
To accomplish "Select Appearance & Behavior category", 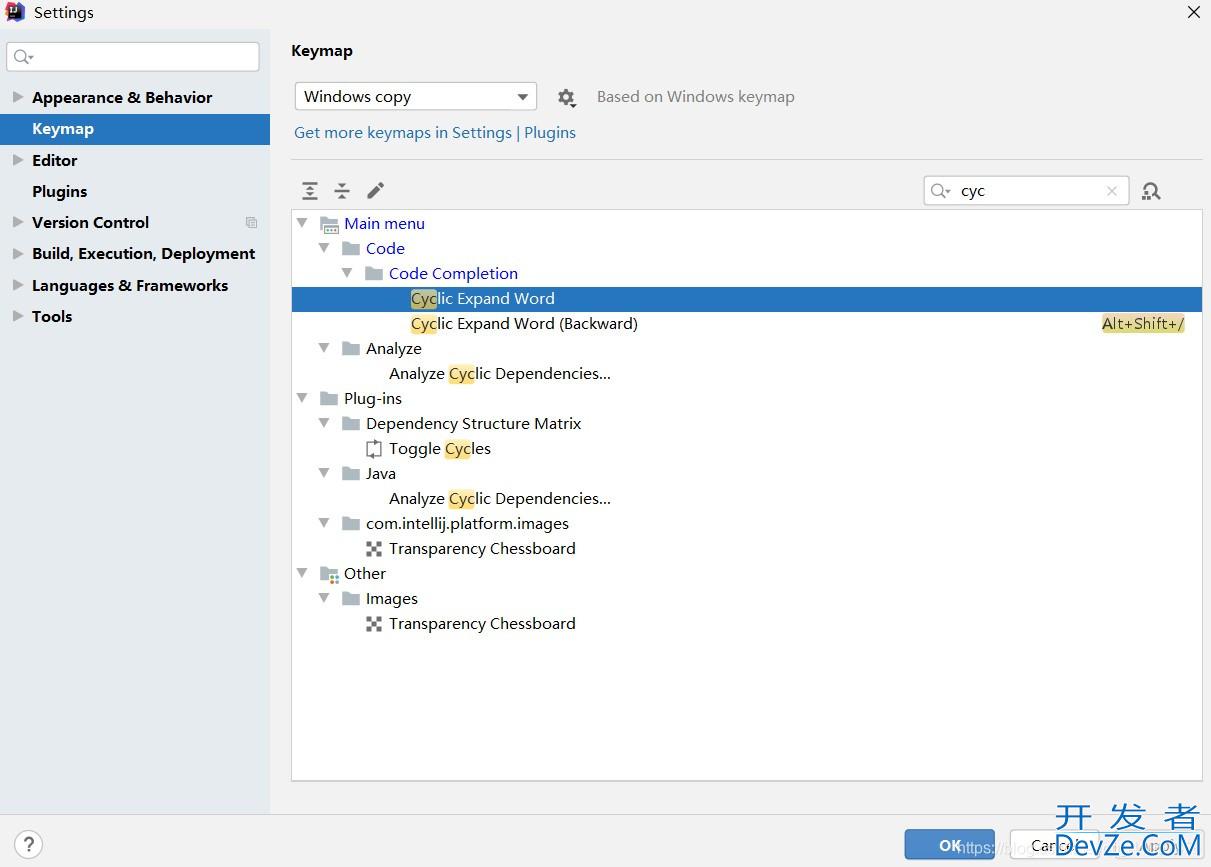I will [x=122, y=97].
